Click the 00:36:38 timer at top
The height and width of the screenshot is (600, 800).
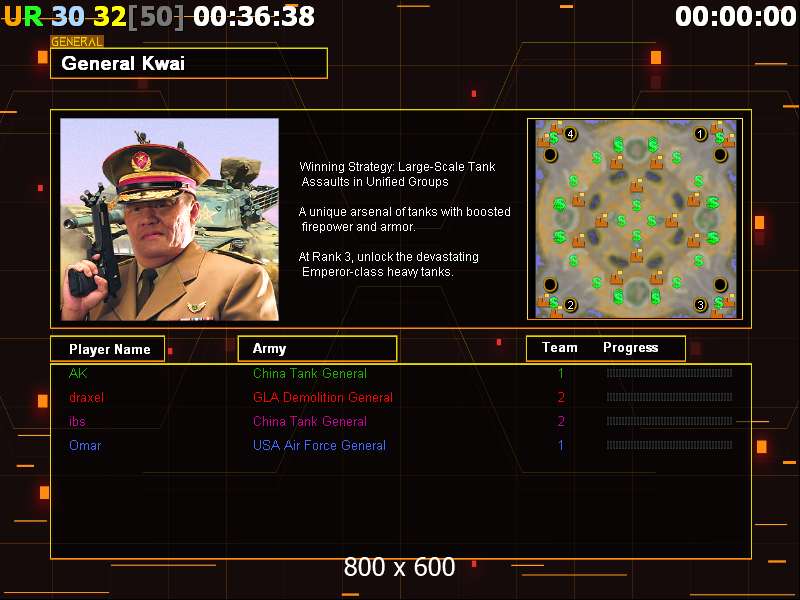[254, 16]
